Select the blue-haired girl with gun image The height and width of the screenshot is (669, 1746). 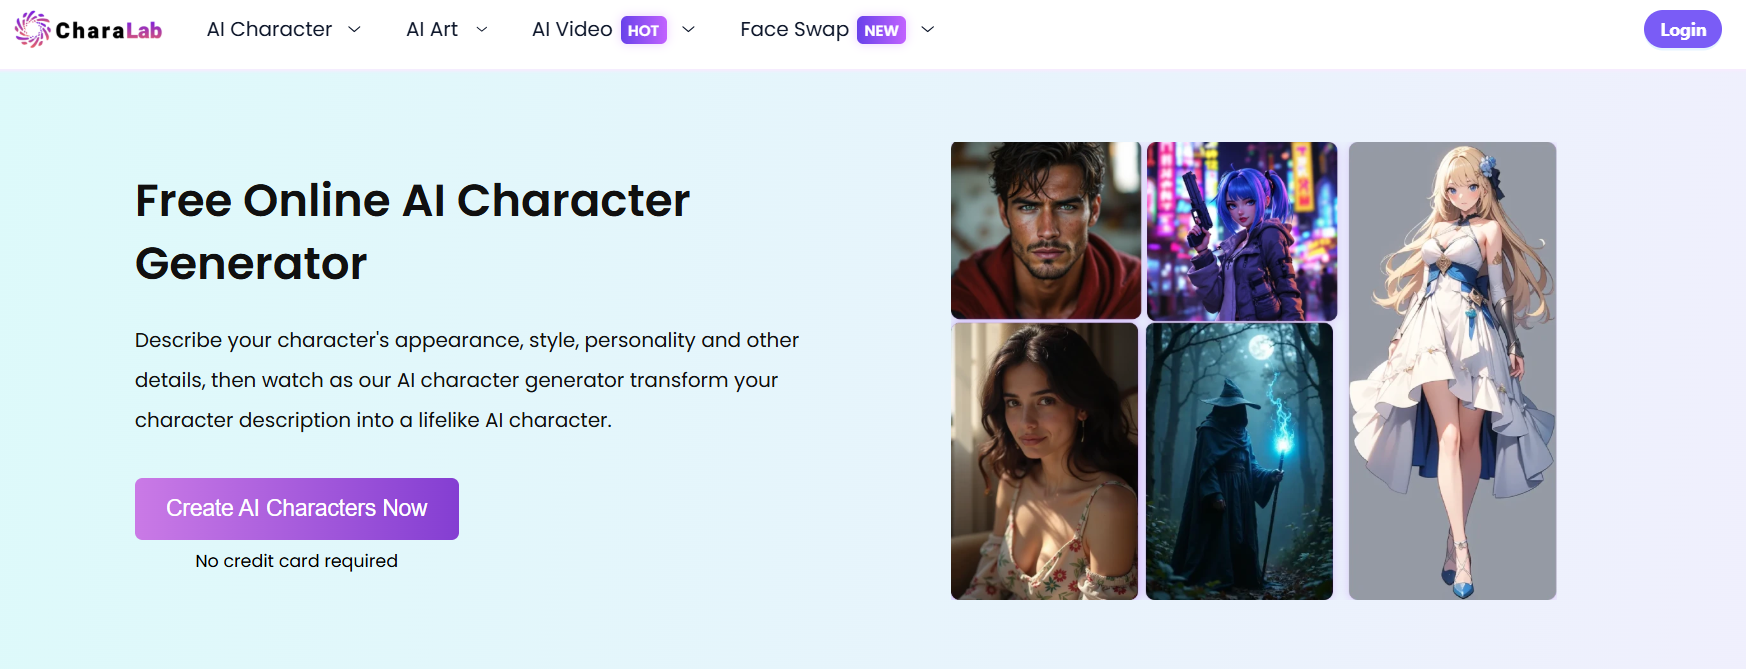tap(1241, 230)
